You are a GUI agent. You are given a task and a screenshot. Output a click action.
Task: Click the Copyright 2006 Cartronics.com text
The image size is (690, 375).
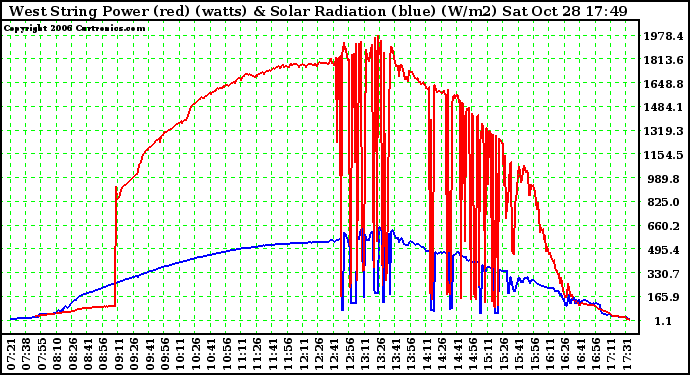click(74, 28)
